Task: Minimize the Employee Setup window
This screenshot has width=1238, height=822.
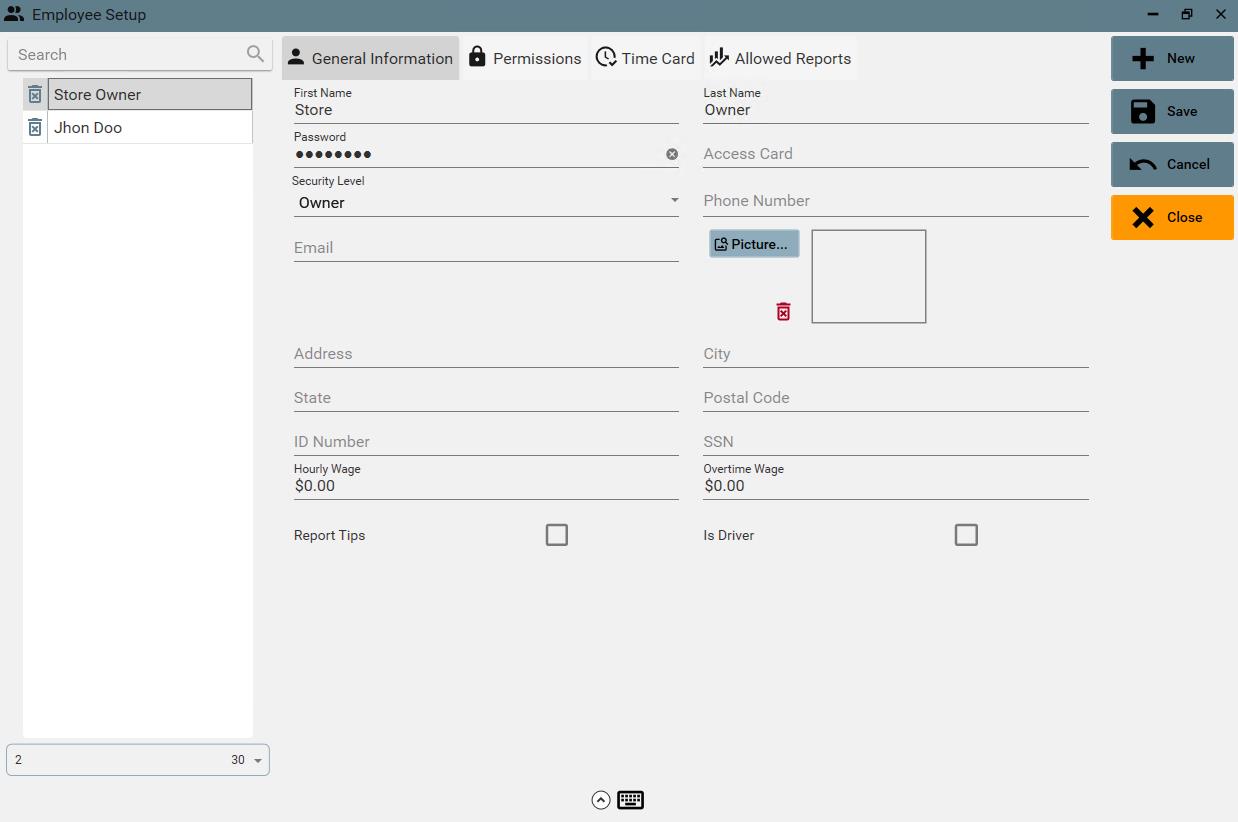Action: point(1153,15)
